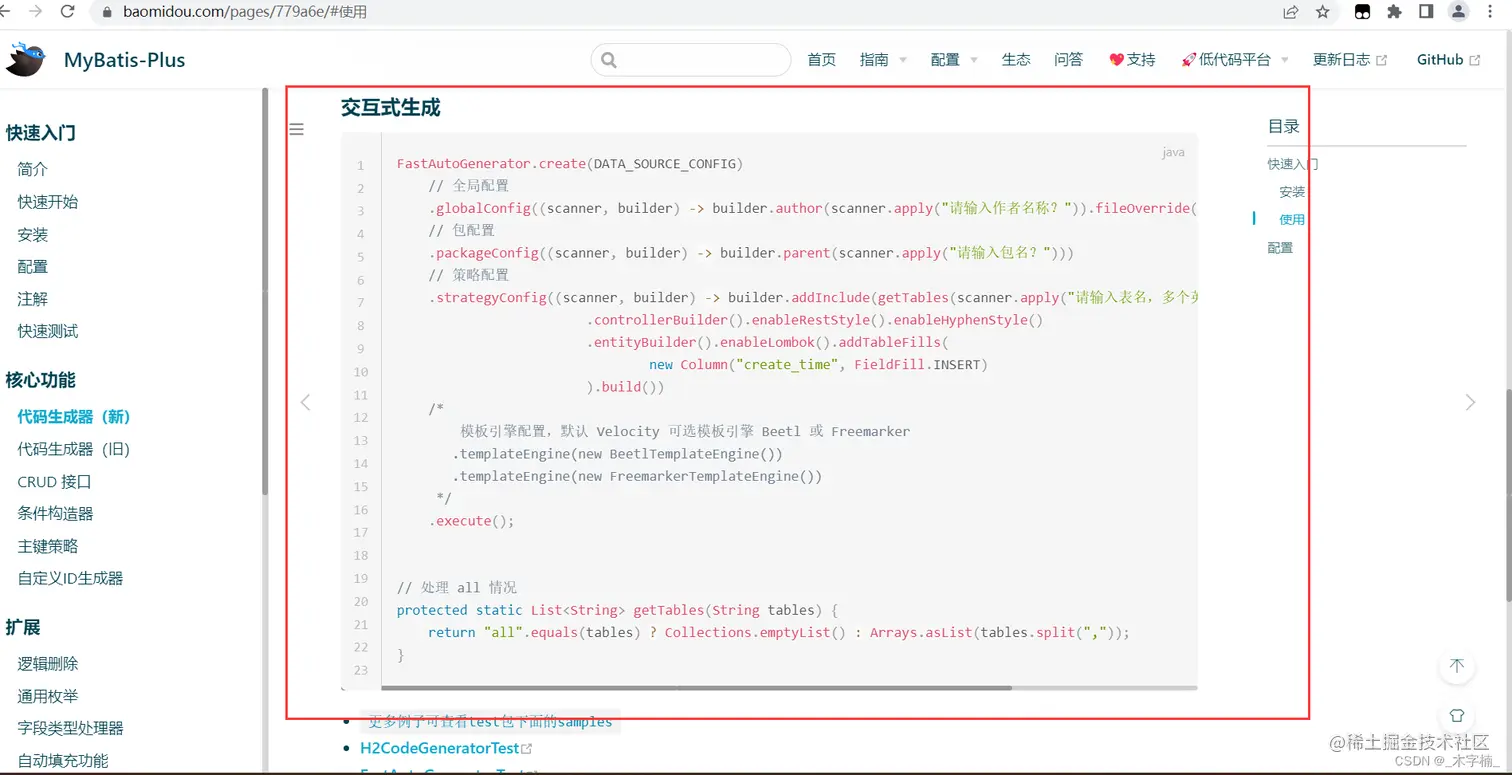Viewport: 1512px width, 775px height.
Task: Open the browser side panel icon
Action: [x=1426, y=12]
